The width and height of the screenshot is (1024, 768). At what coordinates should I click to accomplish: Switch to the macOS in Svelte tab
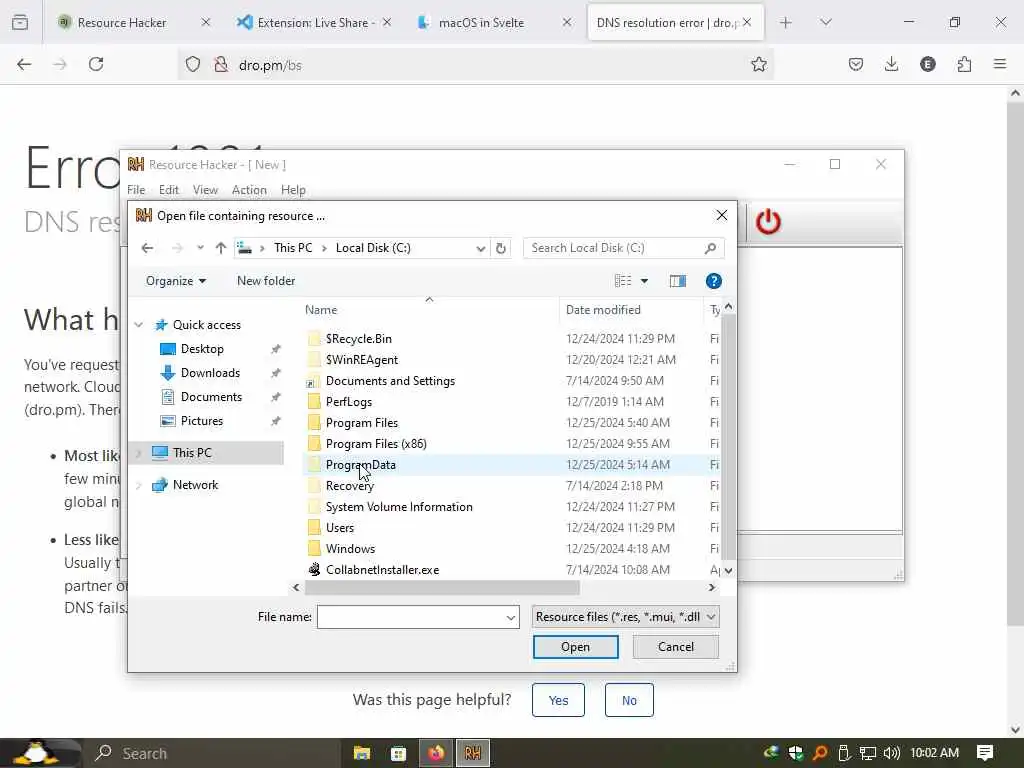coord(492,22)
